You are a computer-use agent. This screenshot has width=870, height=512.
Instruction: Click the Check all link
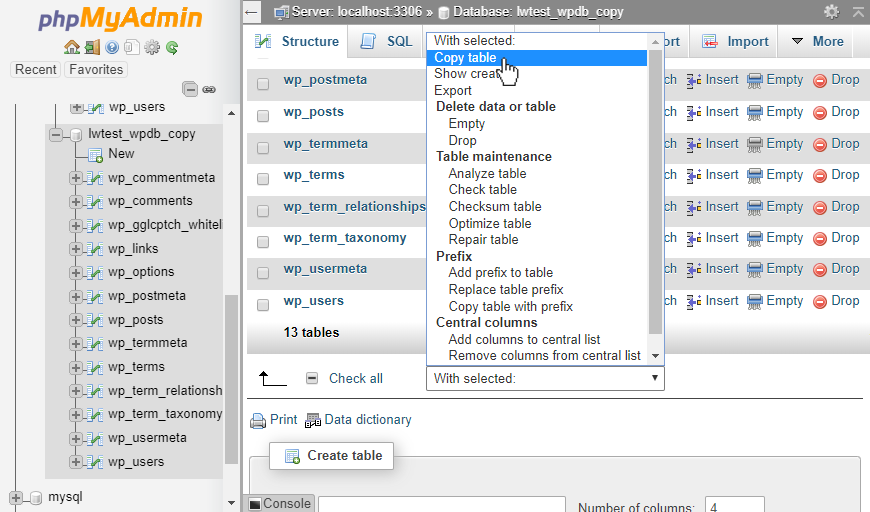[x=356, y=379]
